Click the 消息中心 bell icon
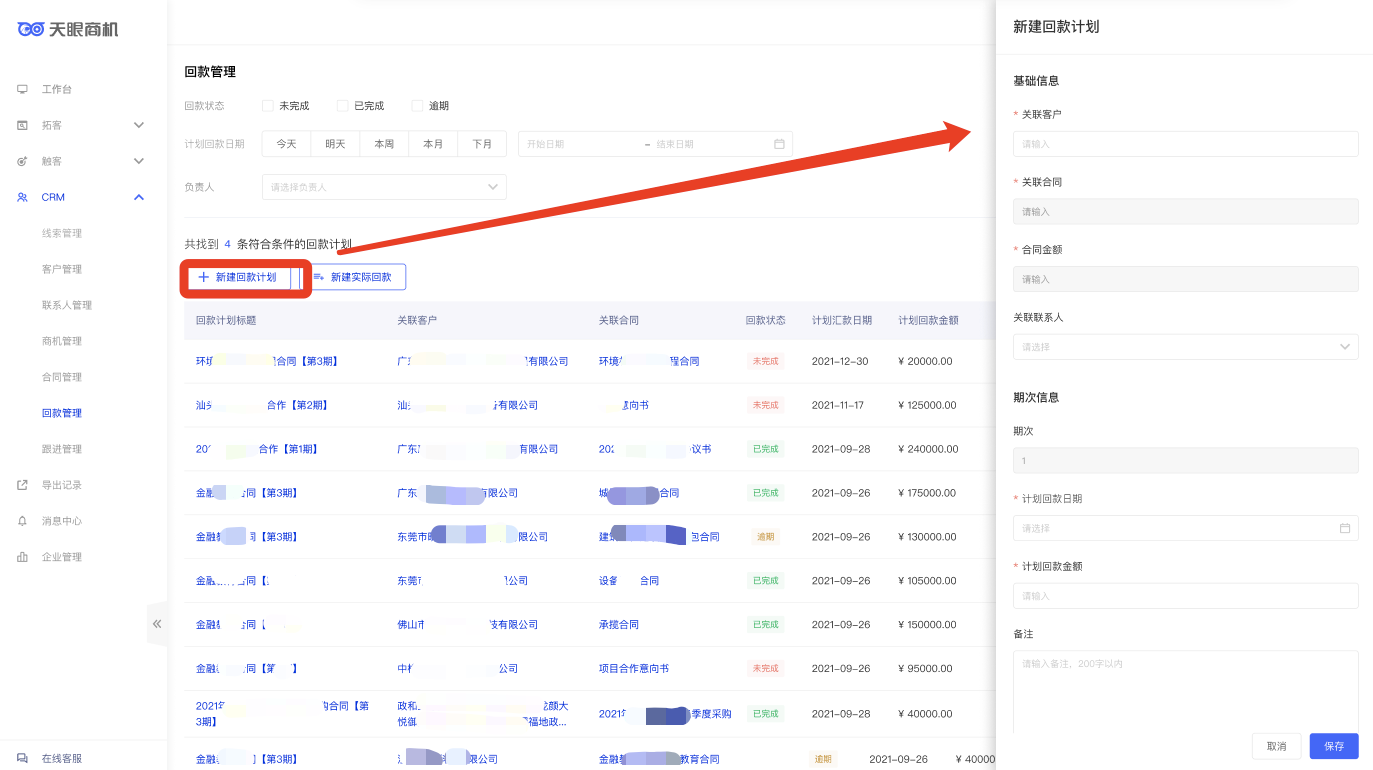 tap(22, 521)
